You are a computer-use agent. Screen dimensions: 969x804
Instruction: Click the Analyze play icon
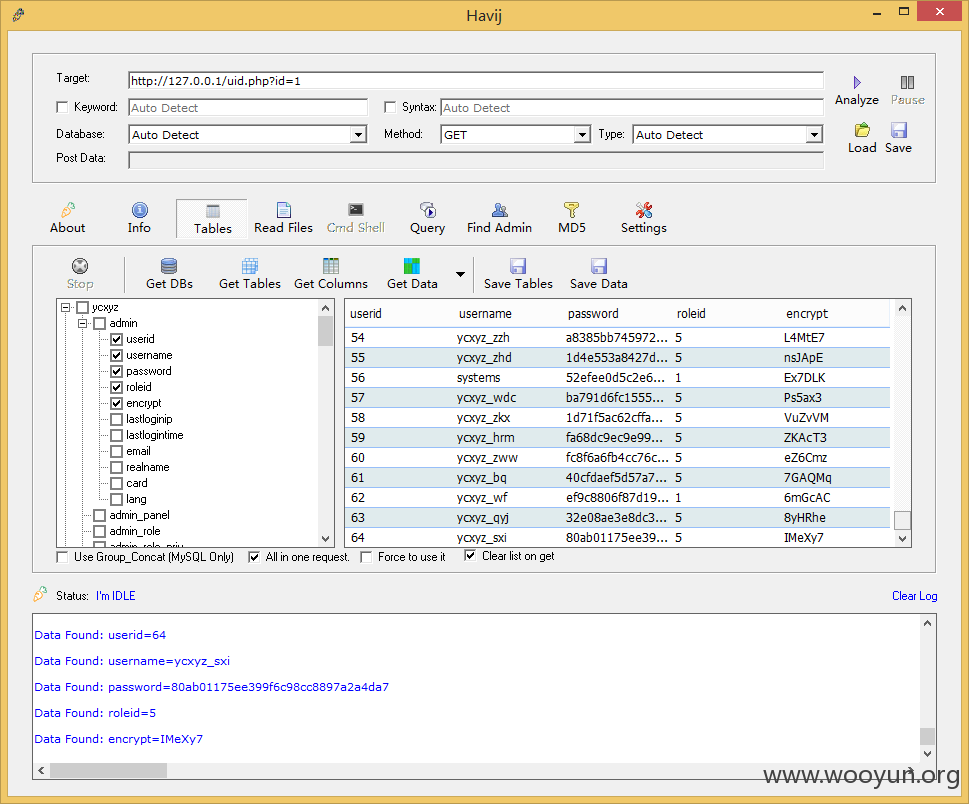(857, 82)
